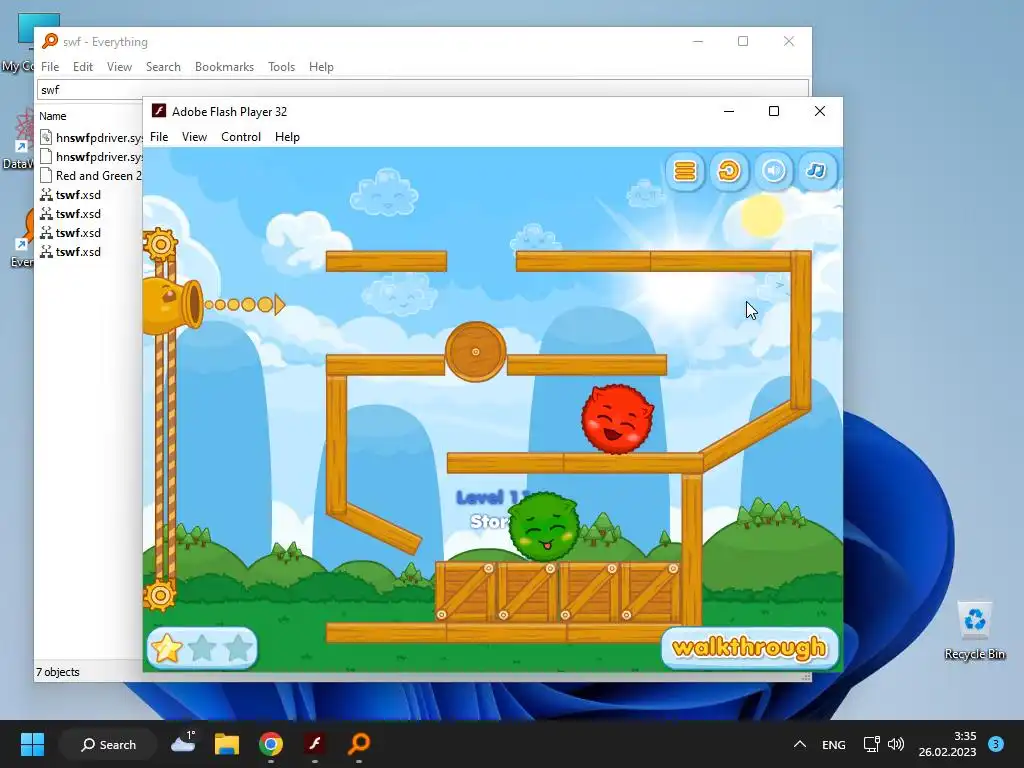This screenshot has height=768, width=1024.
Task: Select the first tswf.xsd result
Action: [71, 195]
